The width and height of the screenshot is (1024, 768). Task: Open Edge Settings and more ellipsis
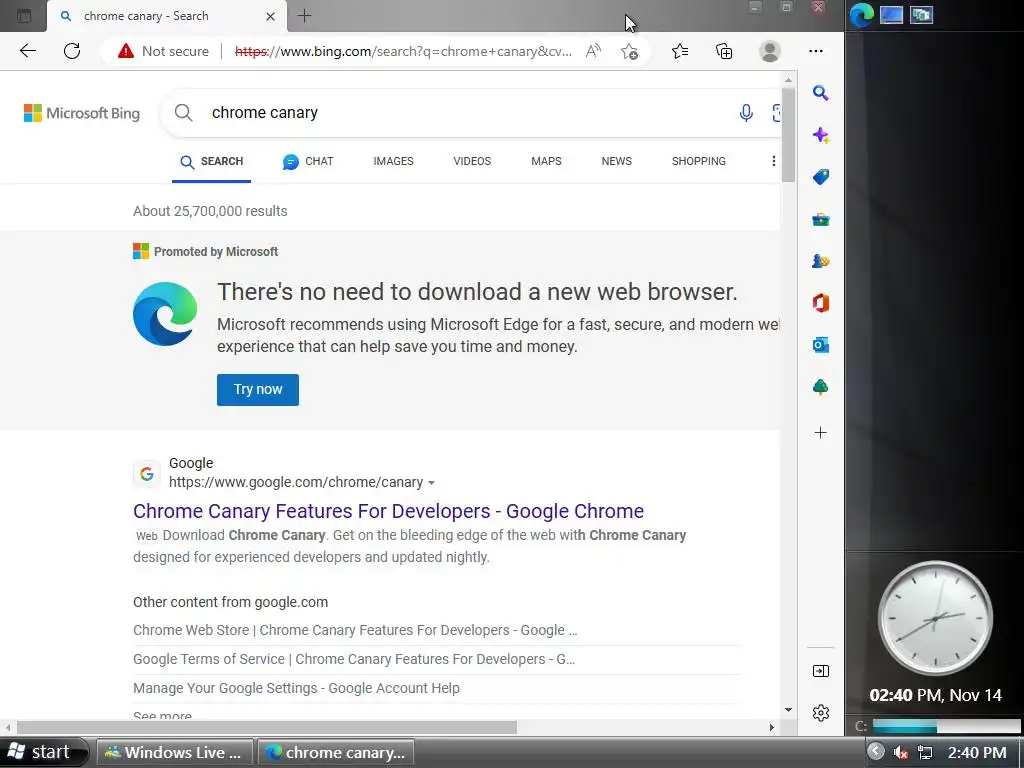pyautogui.click(x=816, y=51)
